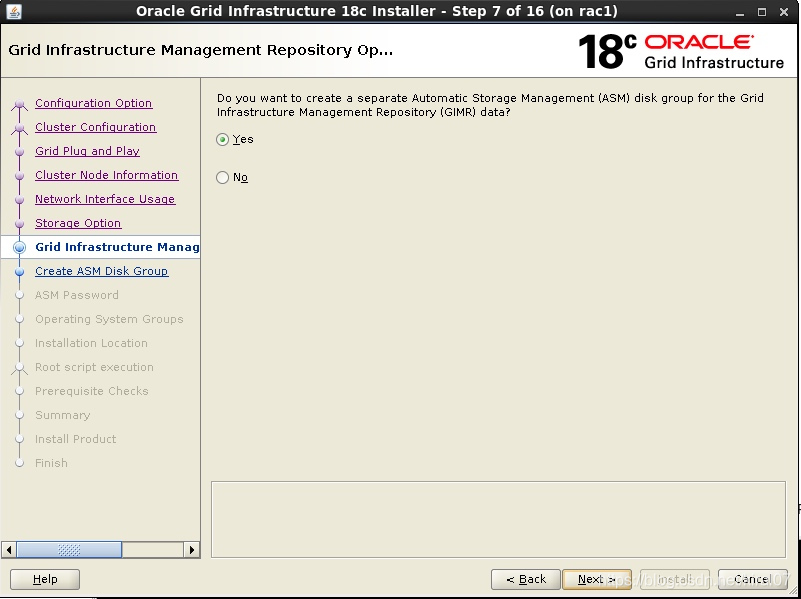Screen dimensions: 801x599
Task: Click the active step bullet for Grid Infrastructure Management
Action: pyautogui.click(x=19, y=248)
